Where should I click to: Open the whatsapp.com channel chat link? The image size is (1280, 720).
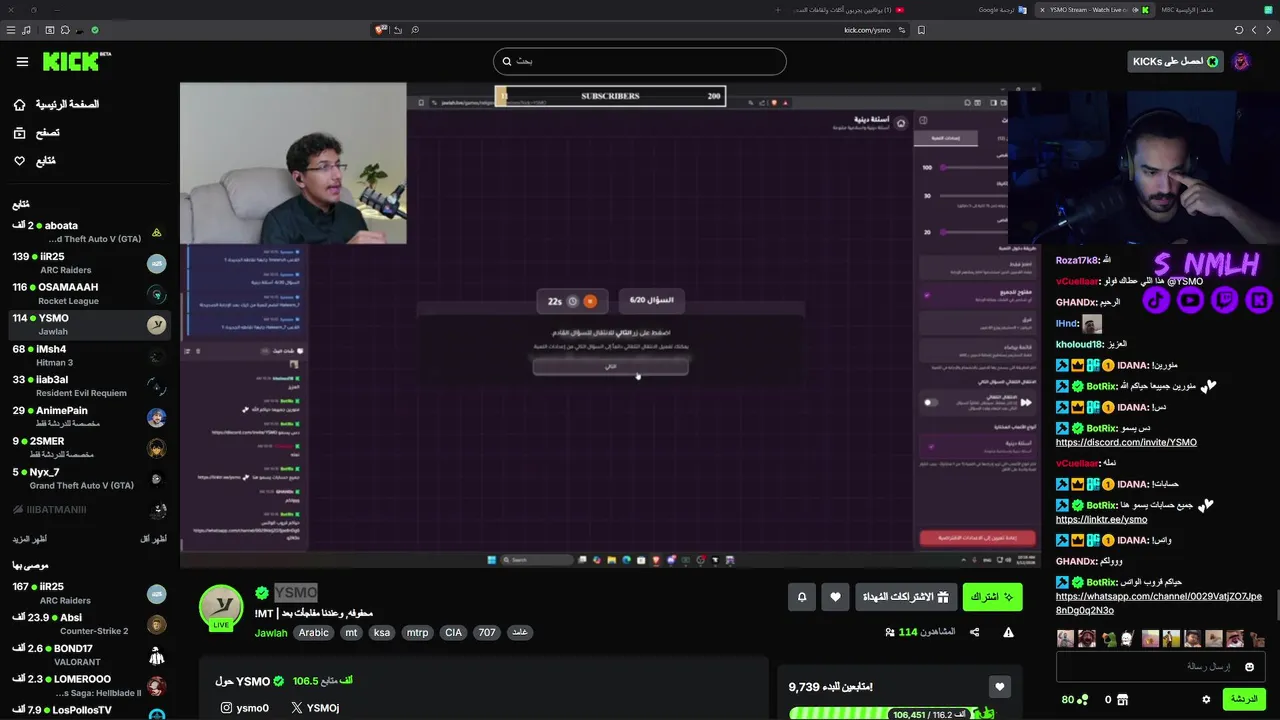pos(1159,603)
